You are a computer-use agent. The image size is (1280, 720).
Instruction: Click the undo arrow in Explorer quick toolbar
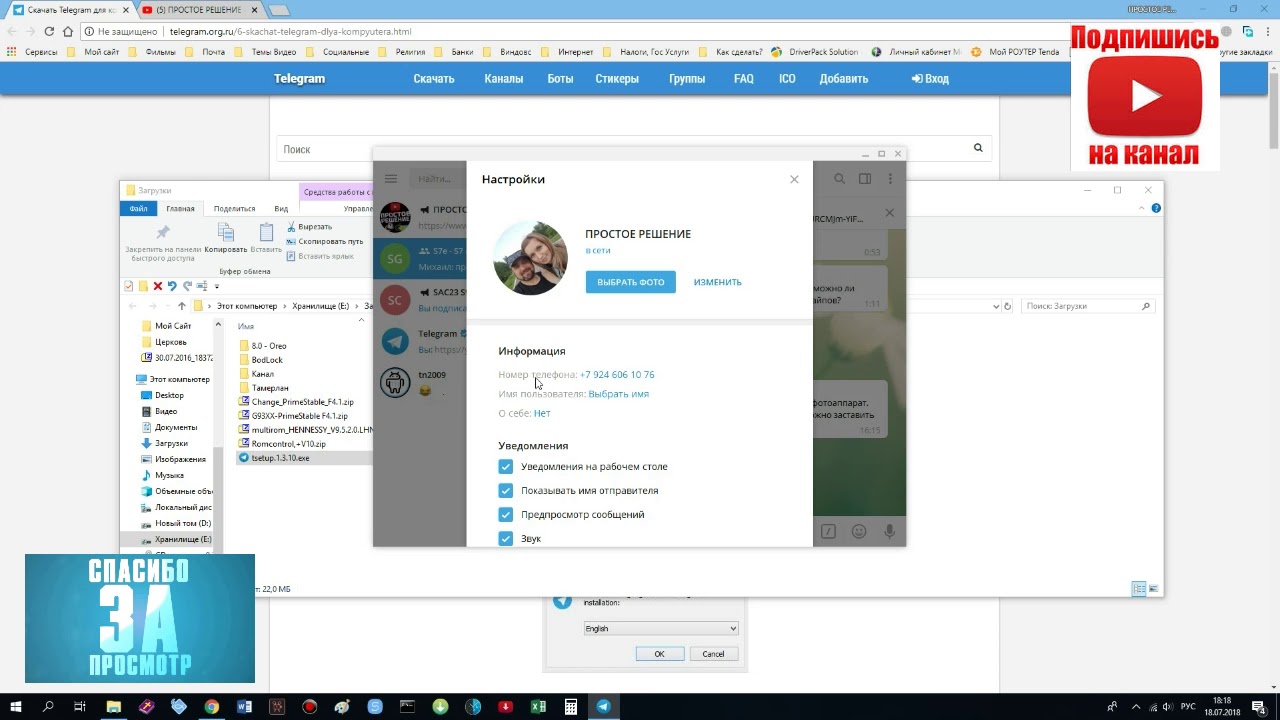point(172,286)
